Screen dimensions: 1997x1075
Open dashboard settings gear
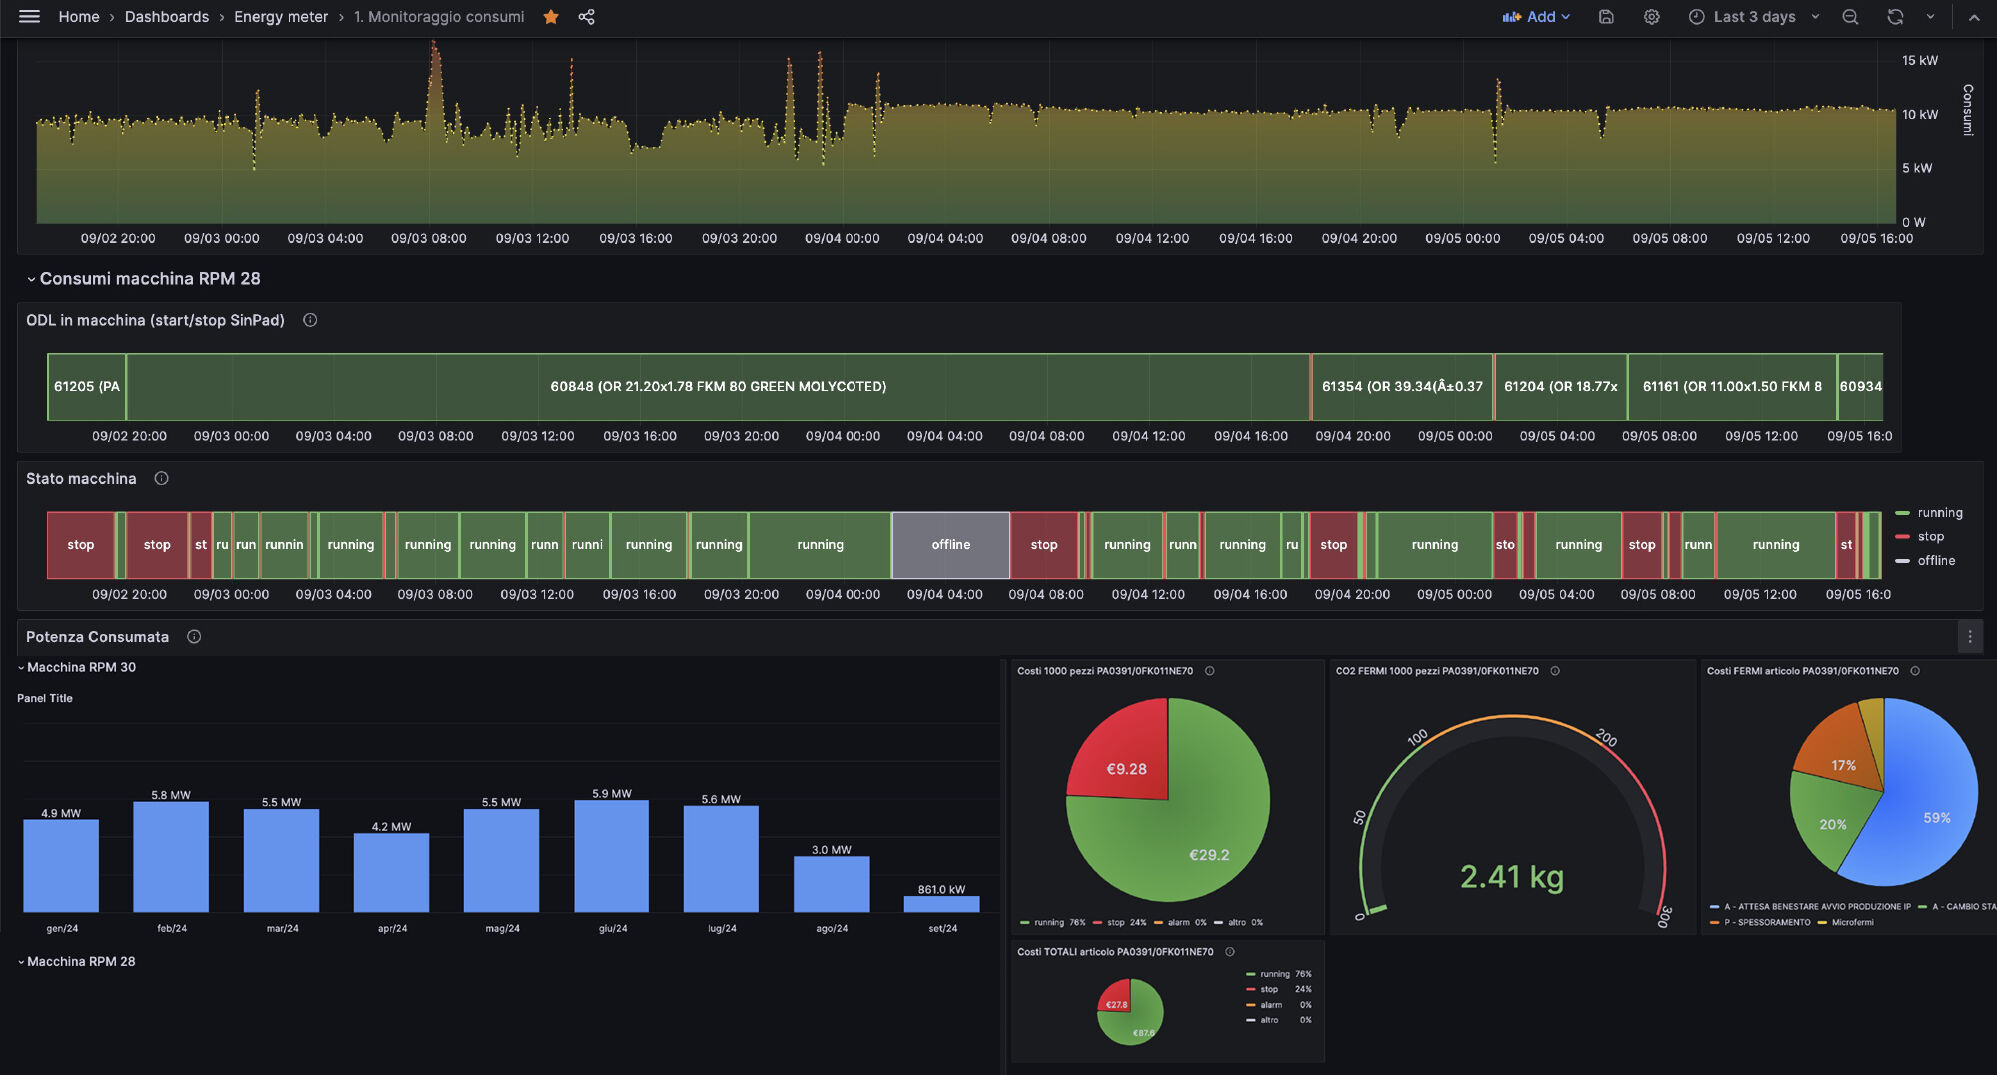coord(1651,17)
